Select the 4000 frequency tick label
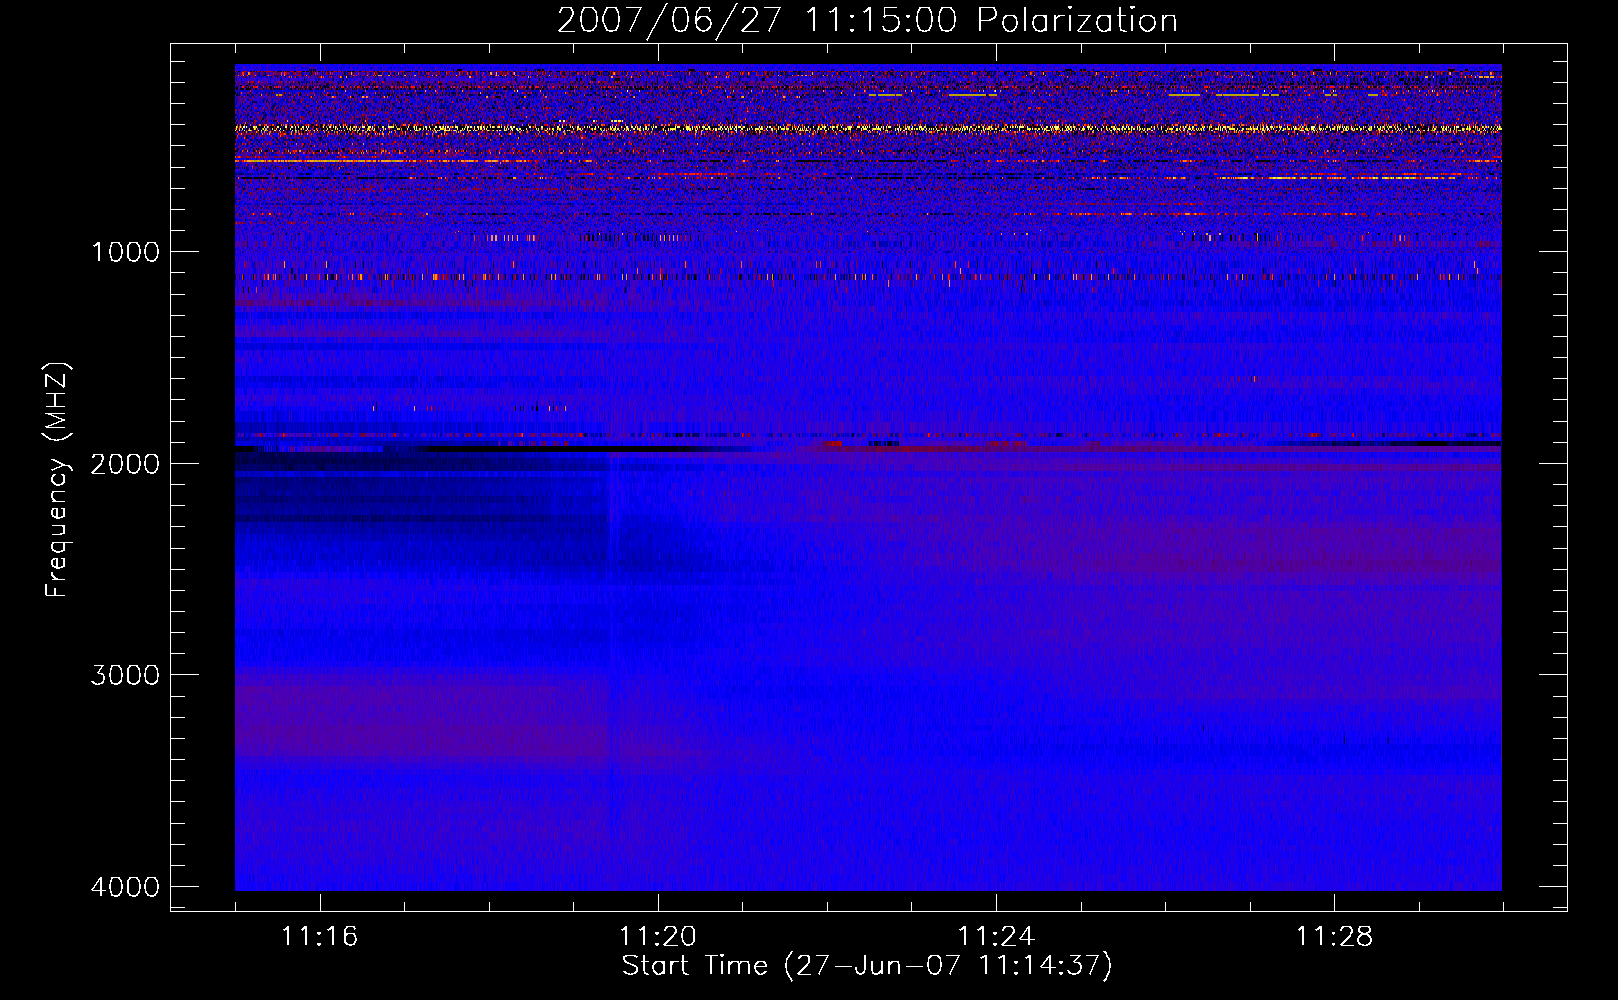This screenshot has width=1618, height=1000. pyautogui.click(x=126, y=887)
